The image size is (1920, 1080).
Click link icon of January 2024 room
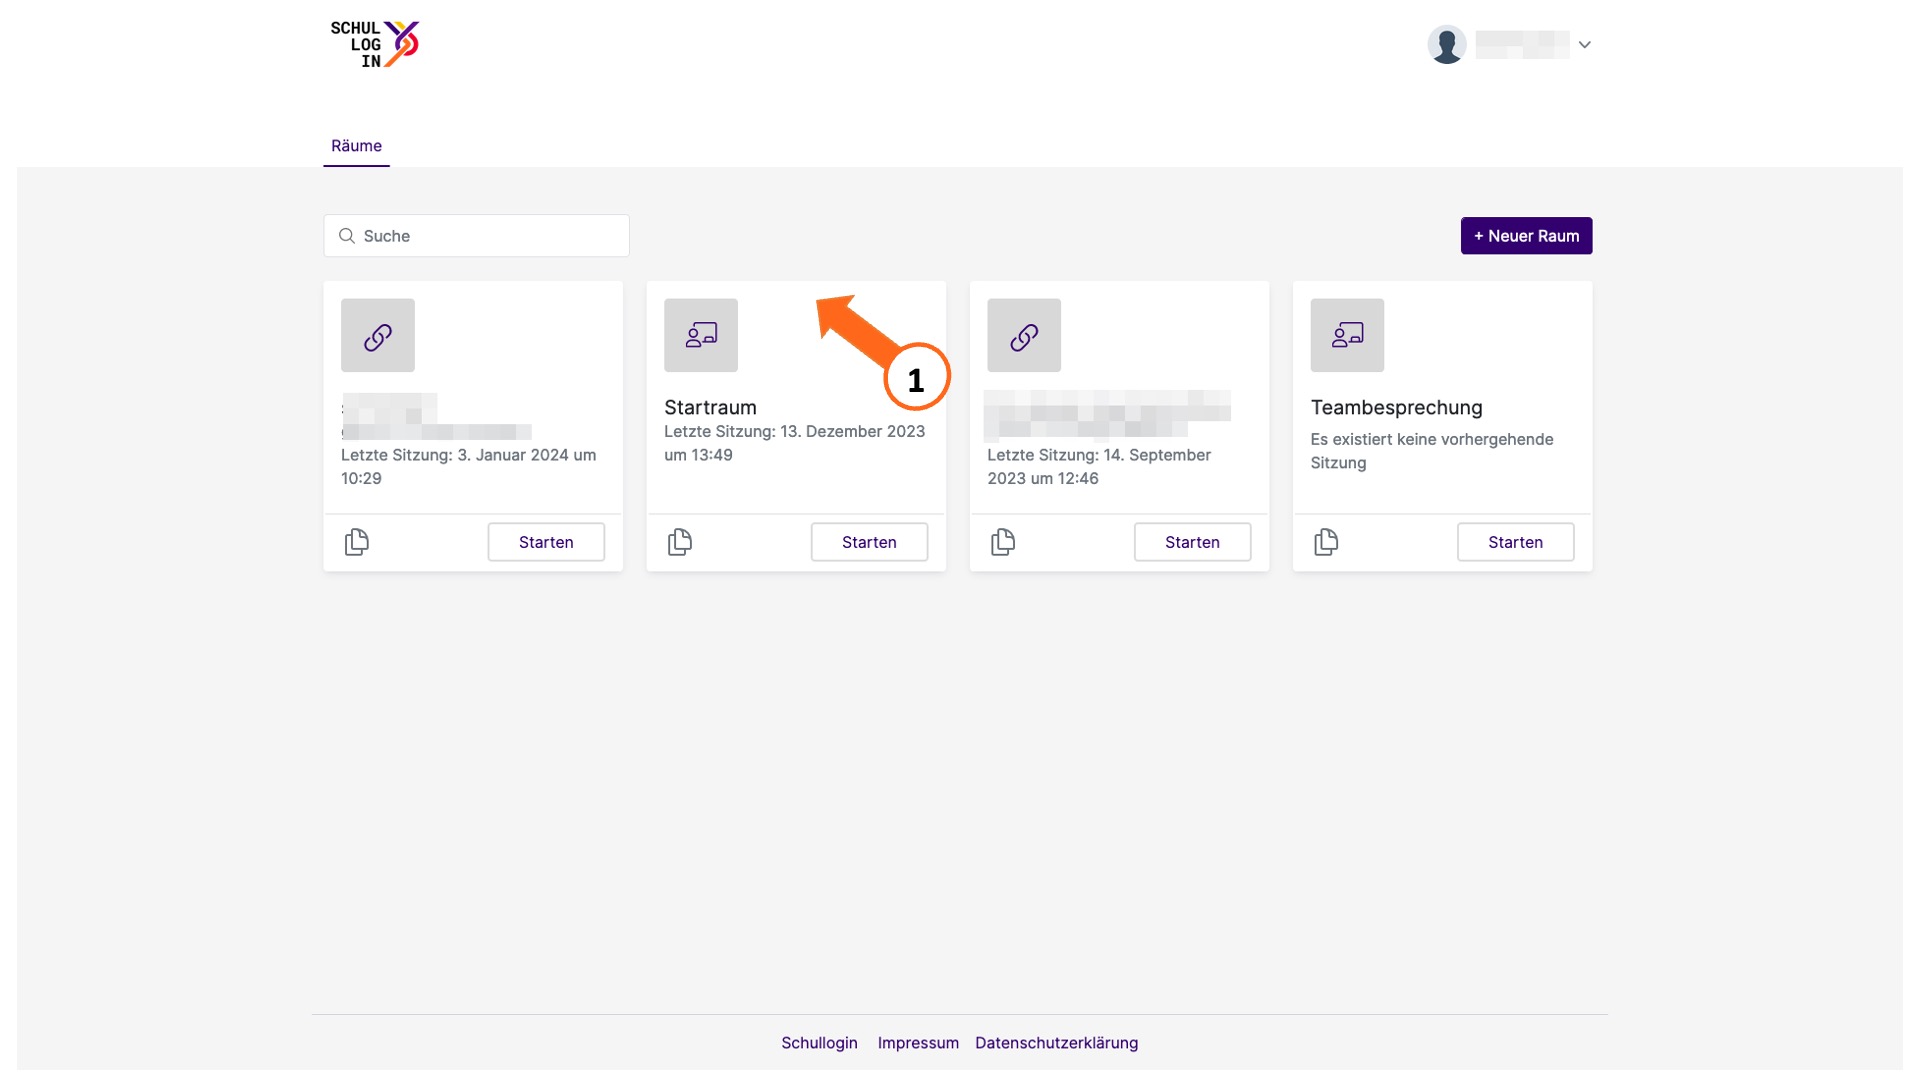(378, 336)
